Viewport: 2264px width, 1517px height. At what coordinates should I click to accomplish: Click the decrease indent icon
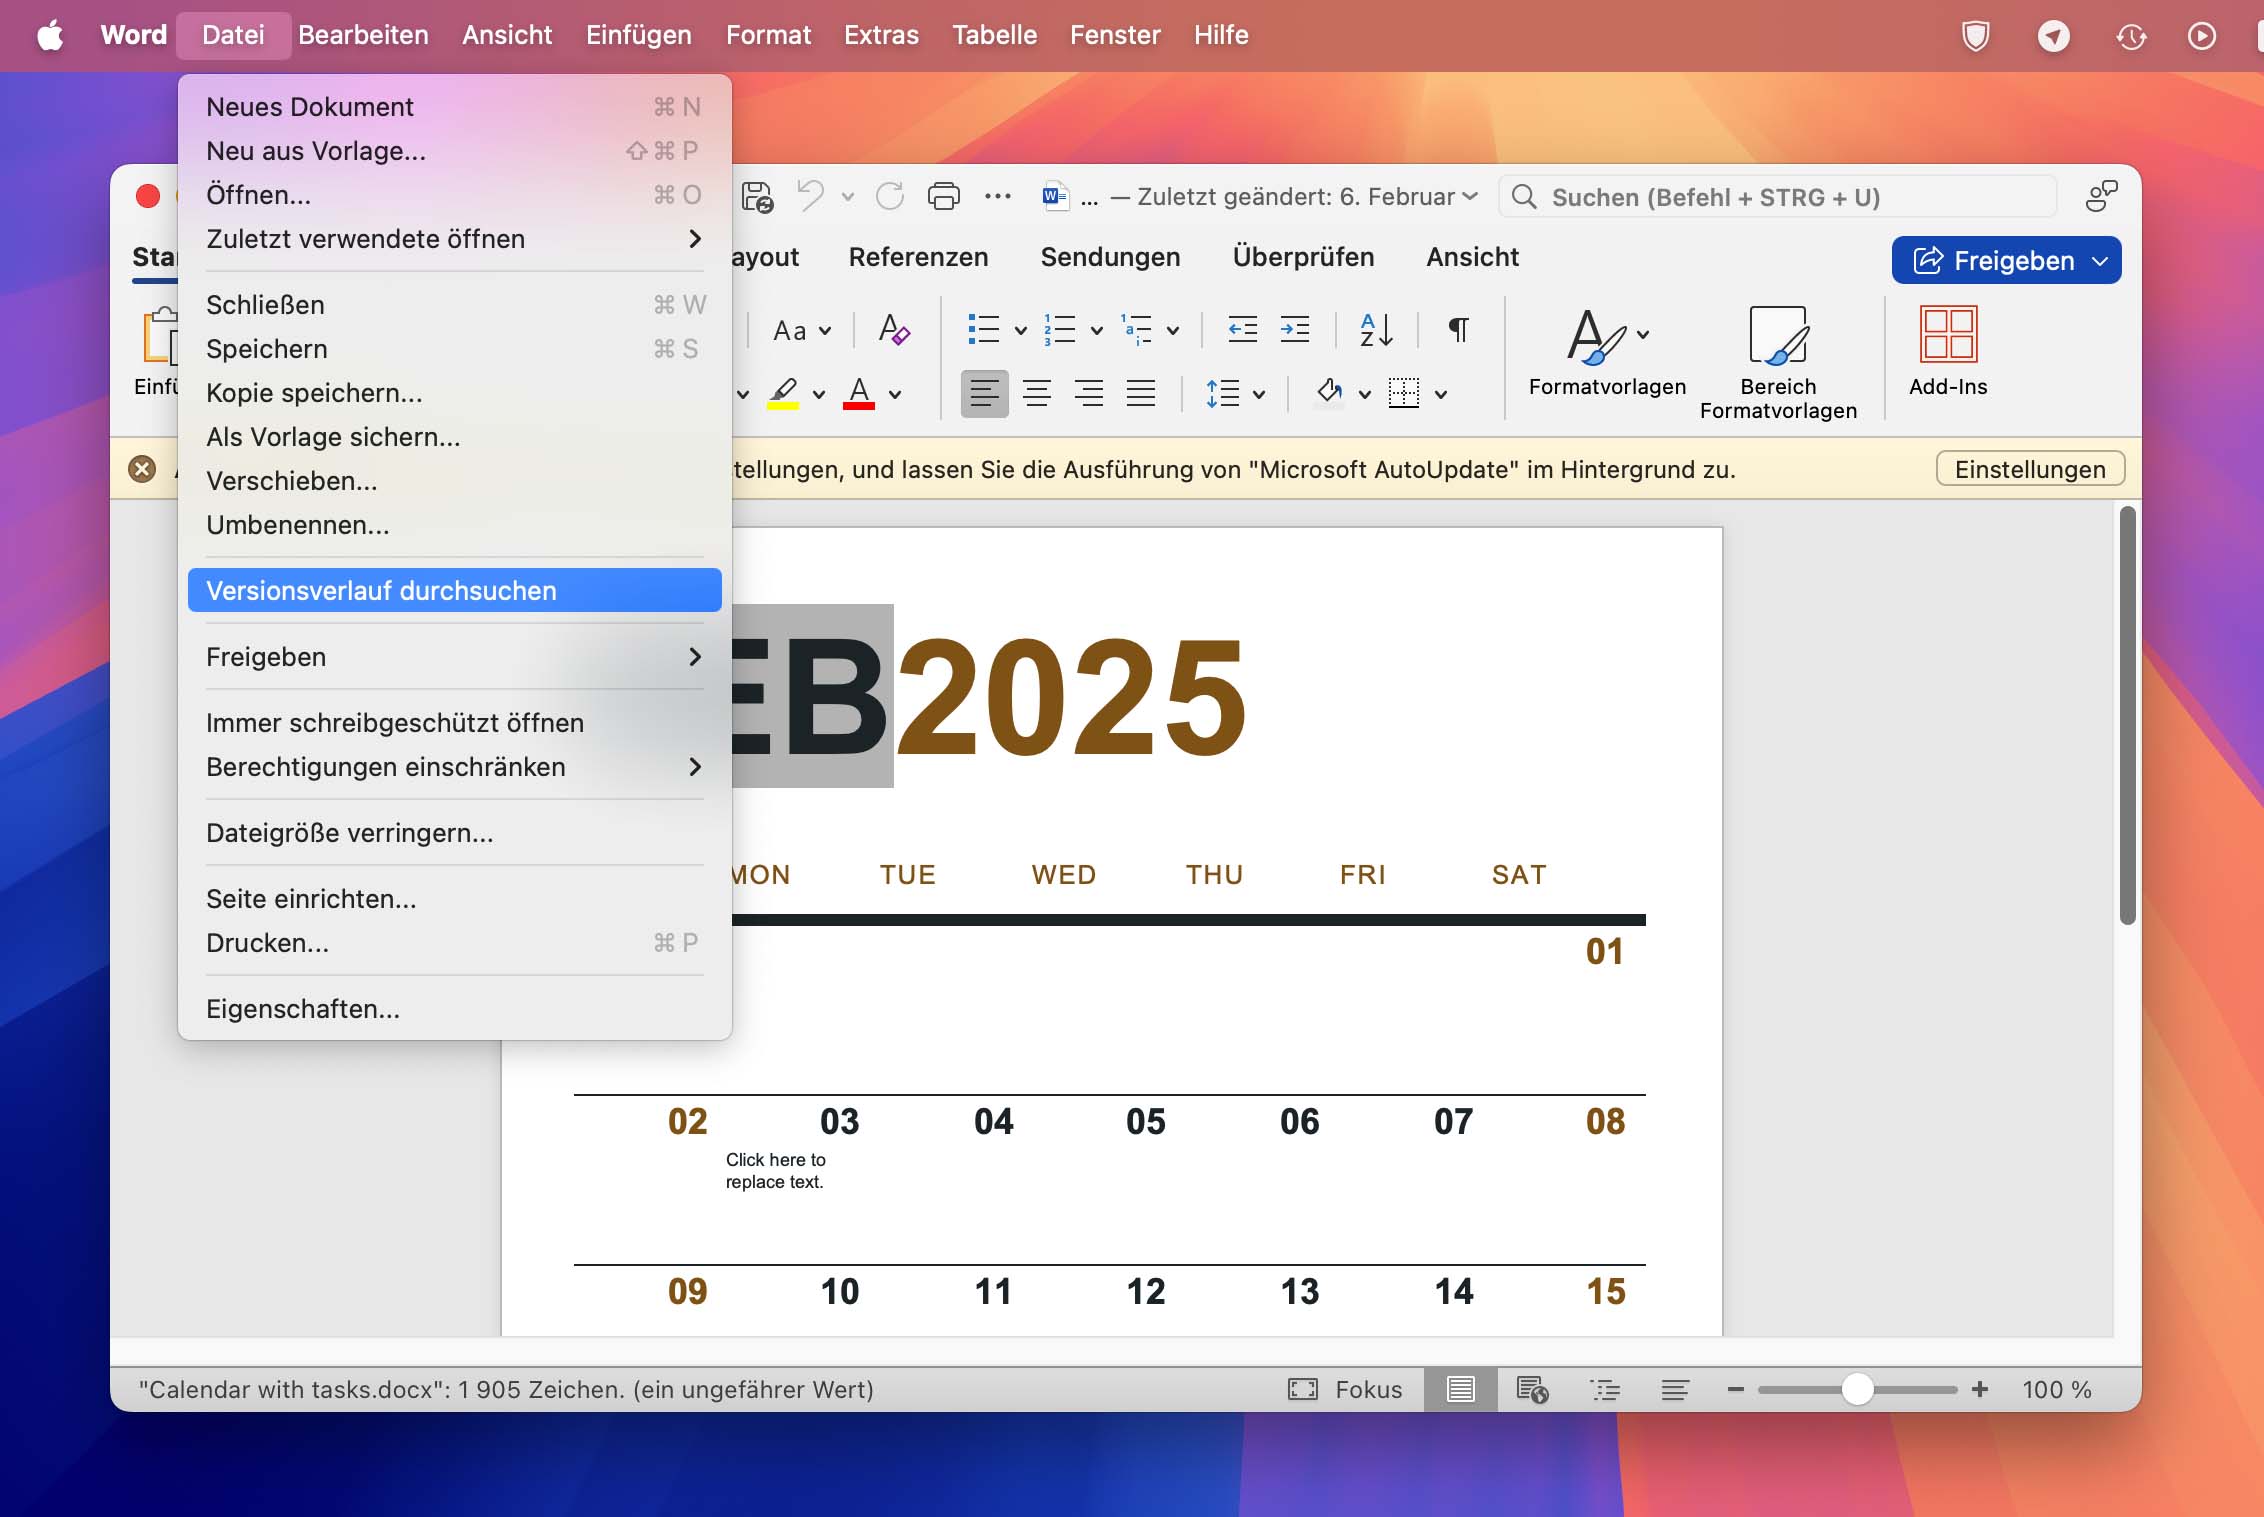[x=1243, y=329]
